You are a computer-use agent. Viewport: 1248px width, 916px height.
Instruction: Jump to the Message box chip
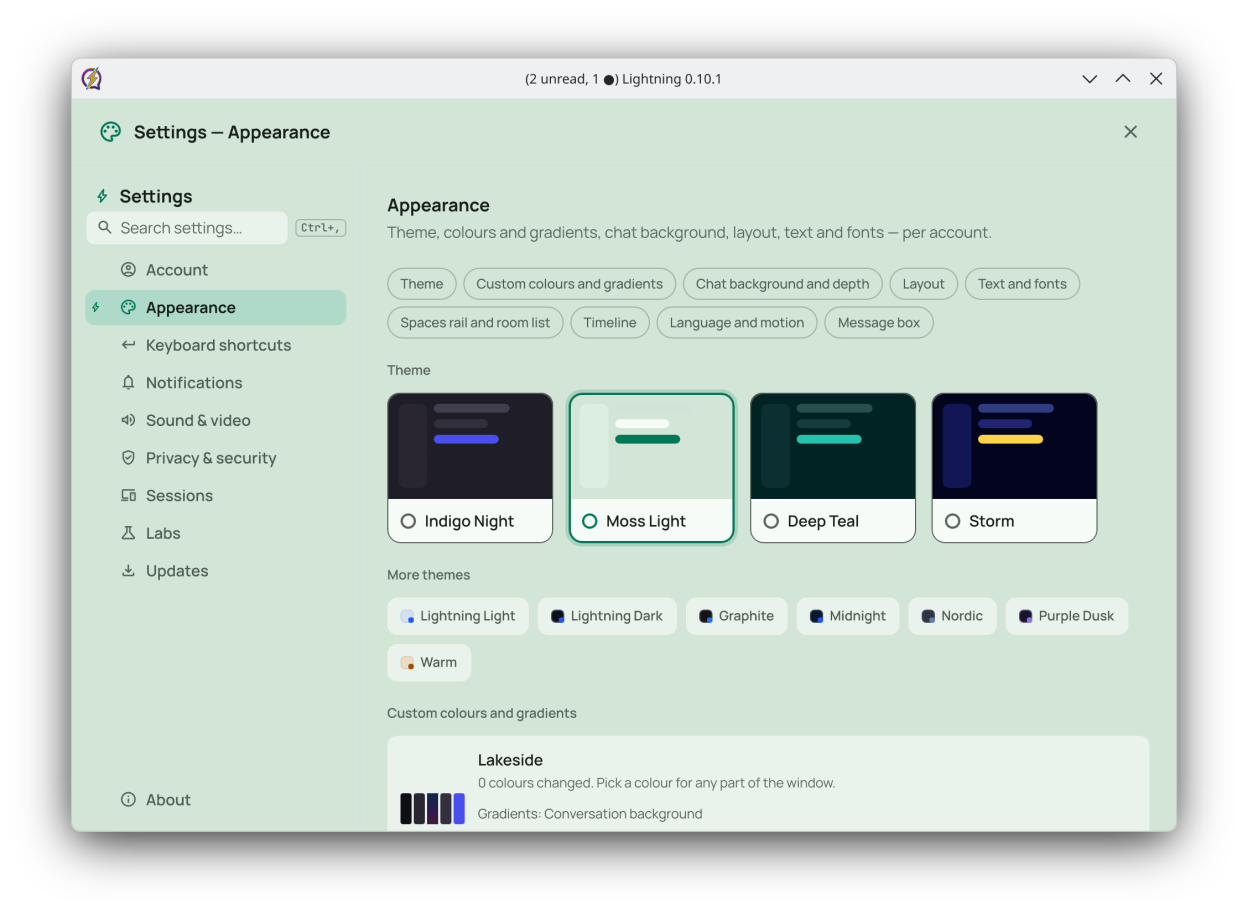point(879,323)
